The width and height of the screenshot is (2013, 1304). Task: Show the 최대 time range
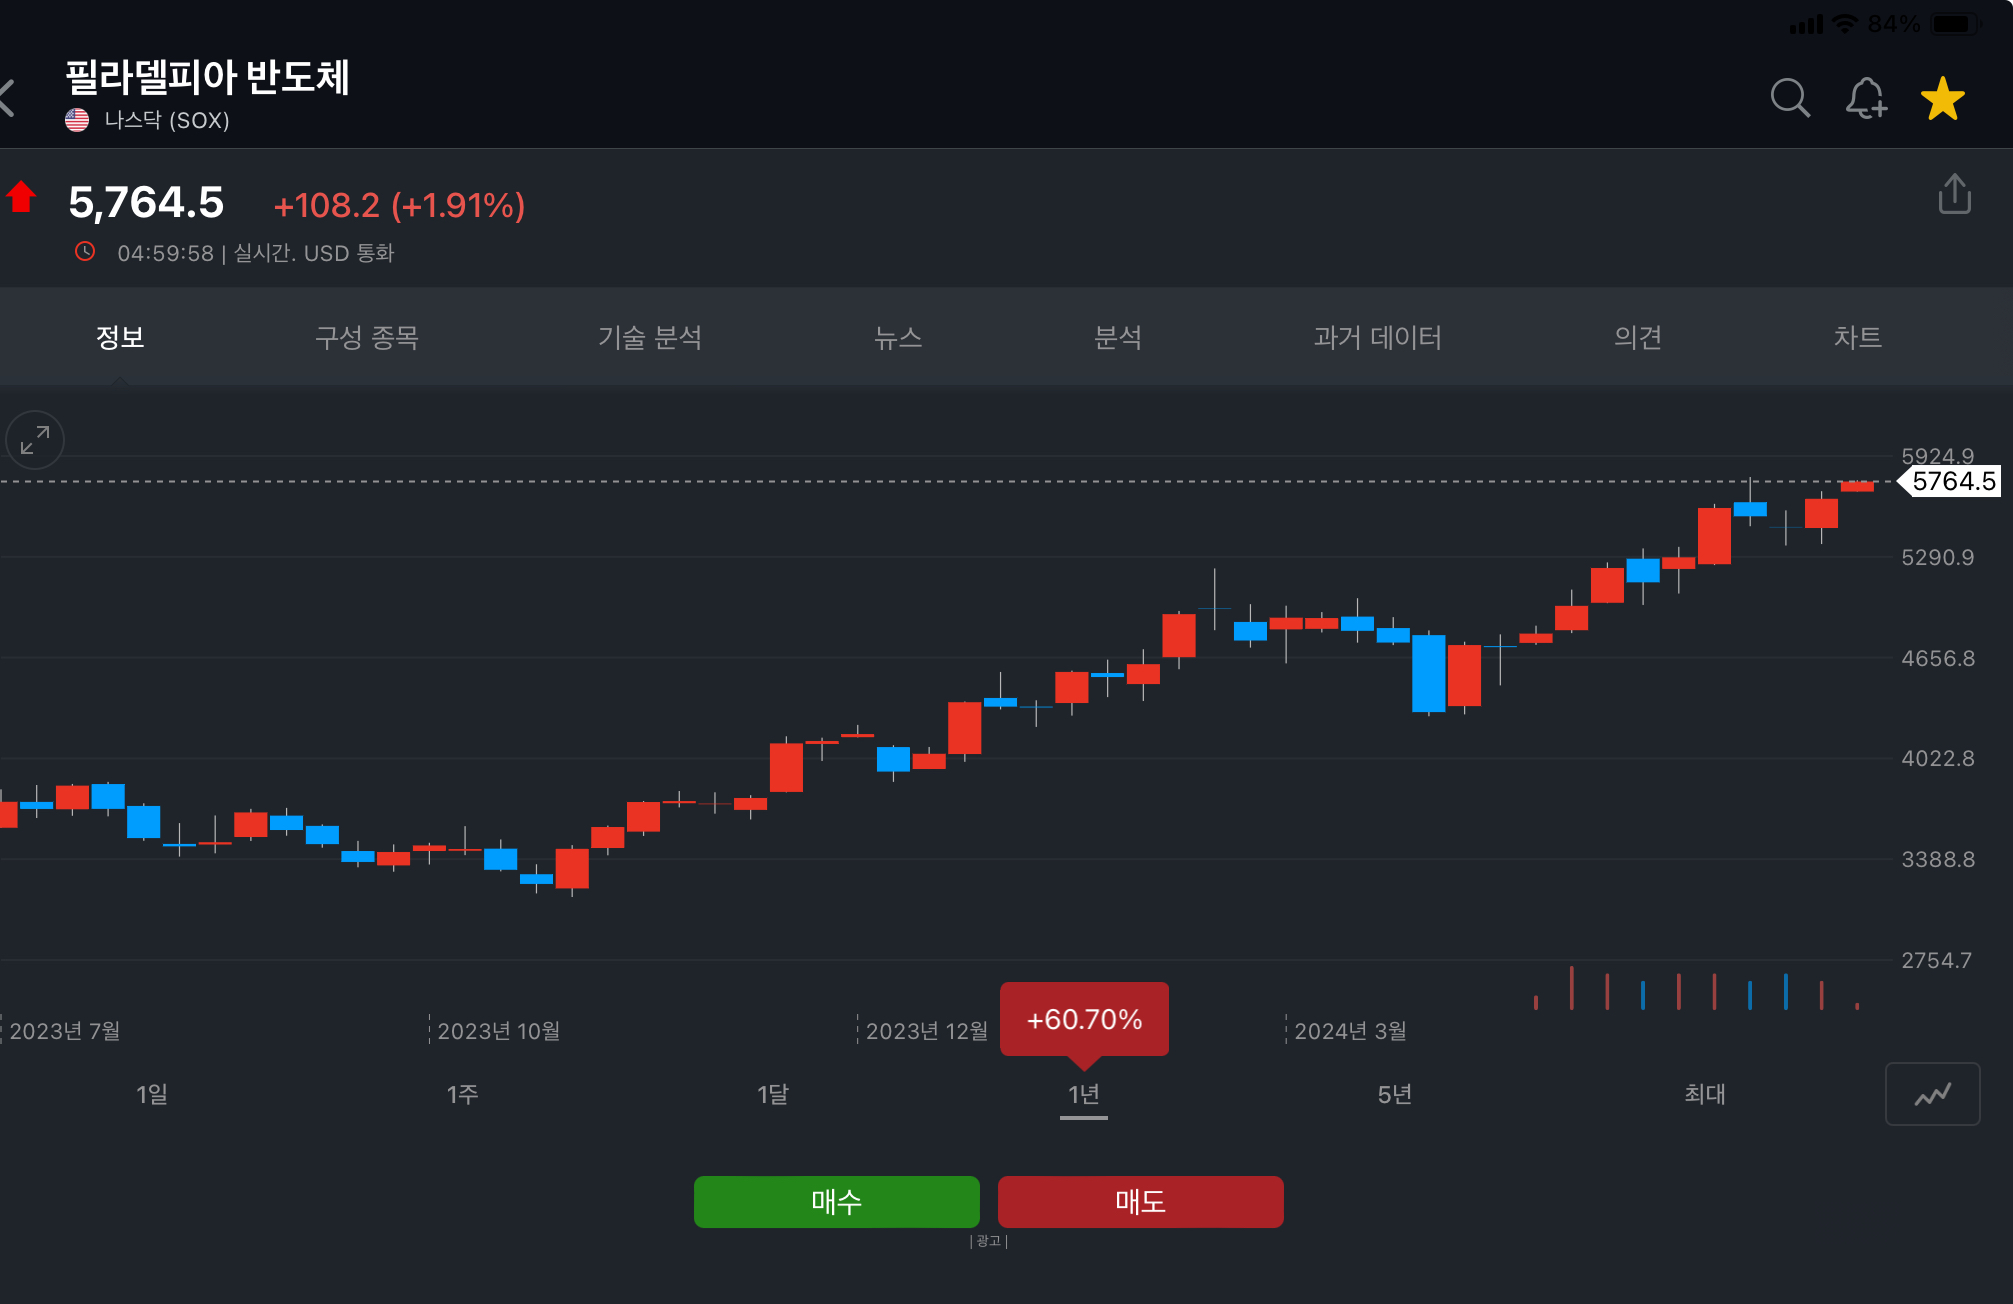(1705, 1094)
